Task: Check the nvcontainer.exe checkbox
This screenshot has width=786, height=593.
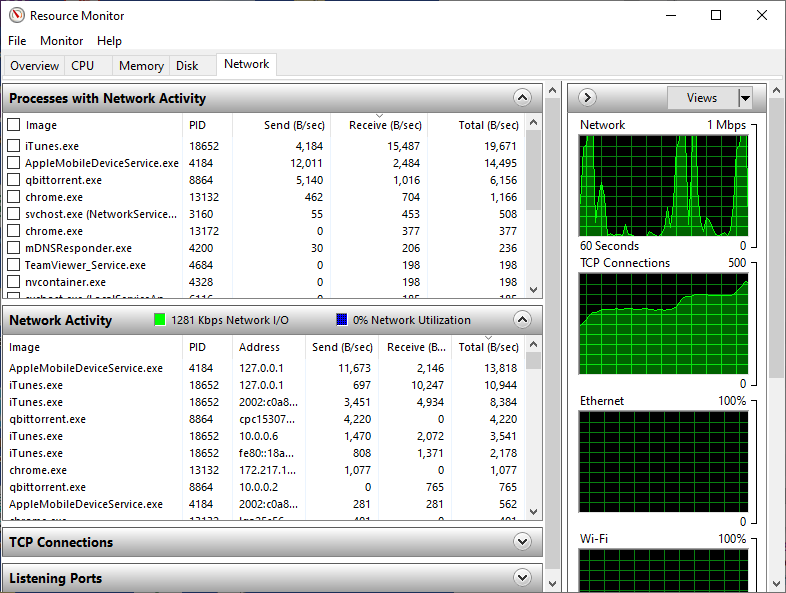Action: click(14, 282)
